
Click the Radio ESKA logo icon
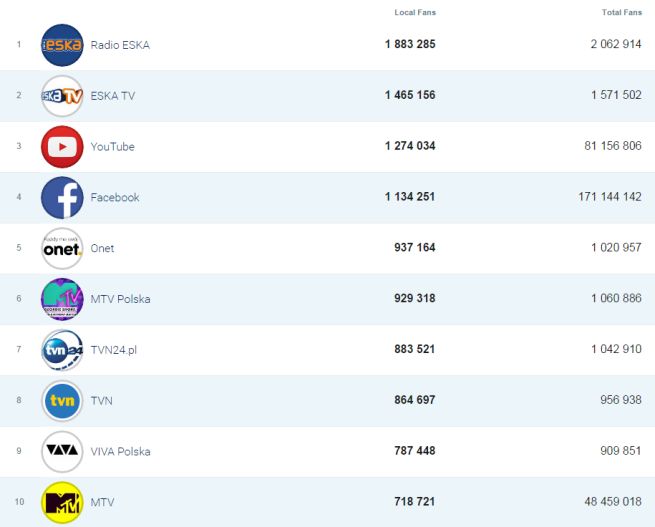62,45
